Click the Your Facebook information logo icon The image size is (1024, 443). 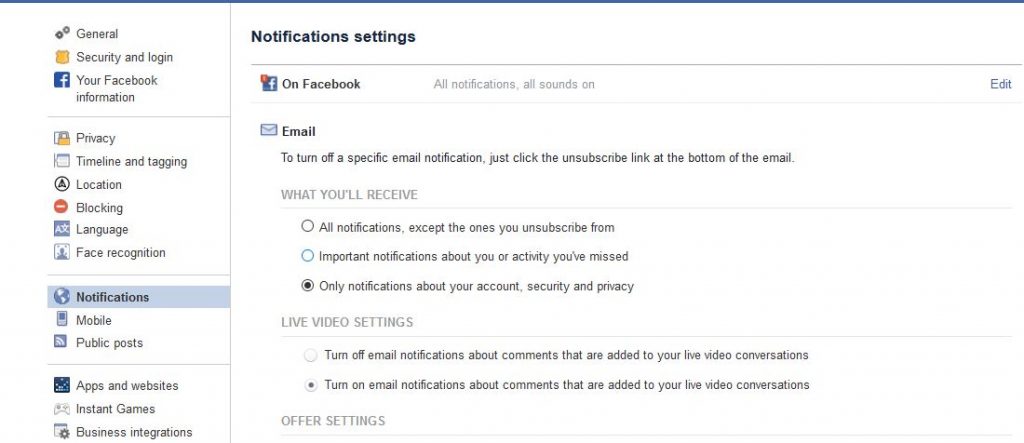pyautogui.click(x=62, y=80)
